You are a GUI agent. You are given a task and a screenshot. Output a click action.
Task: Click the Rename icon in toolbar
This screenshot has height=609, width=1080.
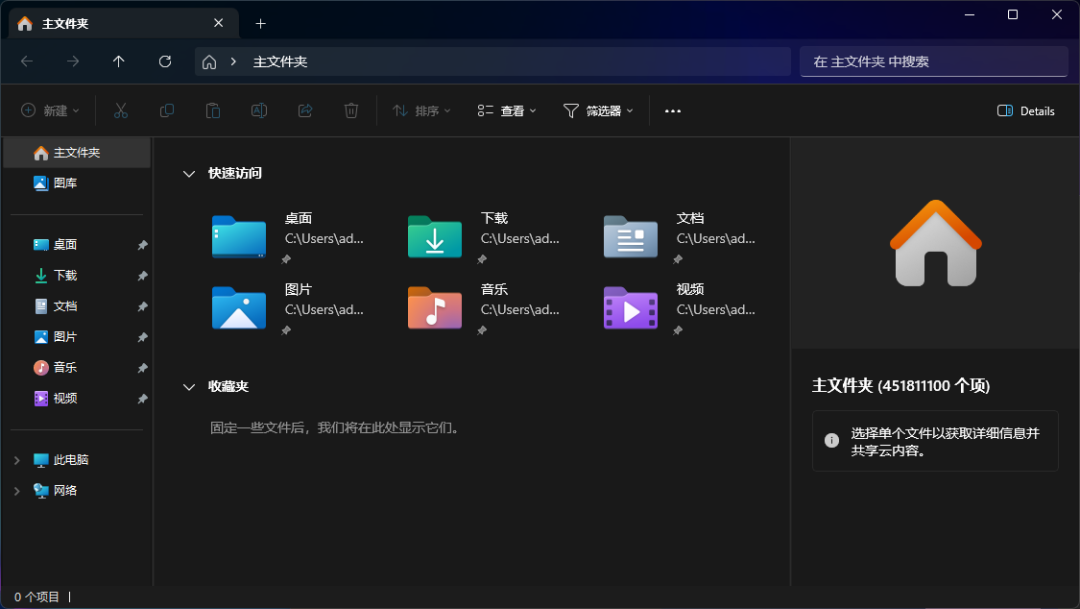pos(259,111)
